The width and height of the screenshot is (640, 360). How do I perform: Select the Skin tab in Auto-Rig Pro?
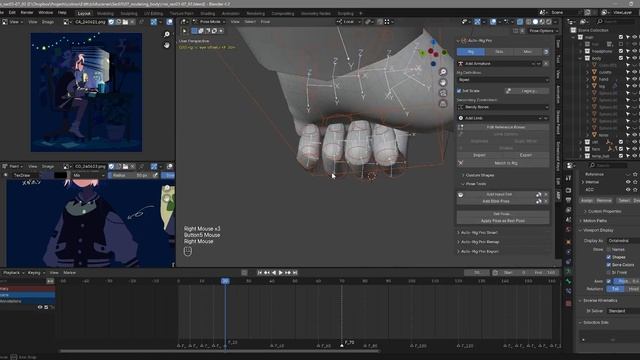point(499,52)
